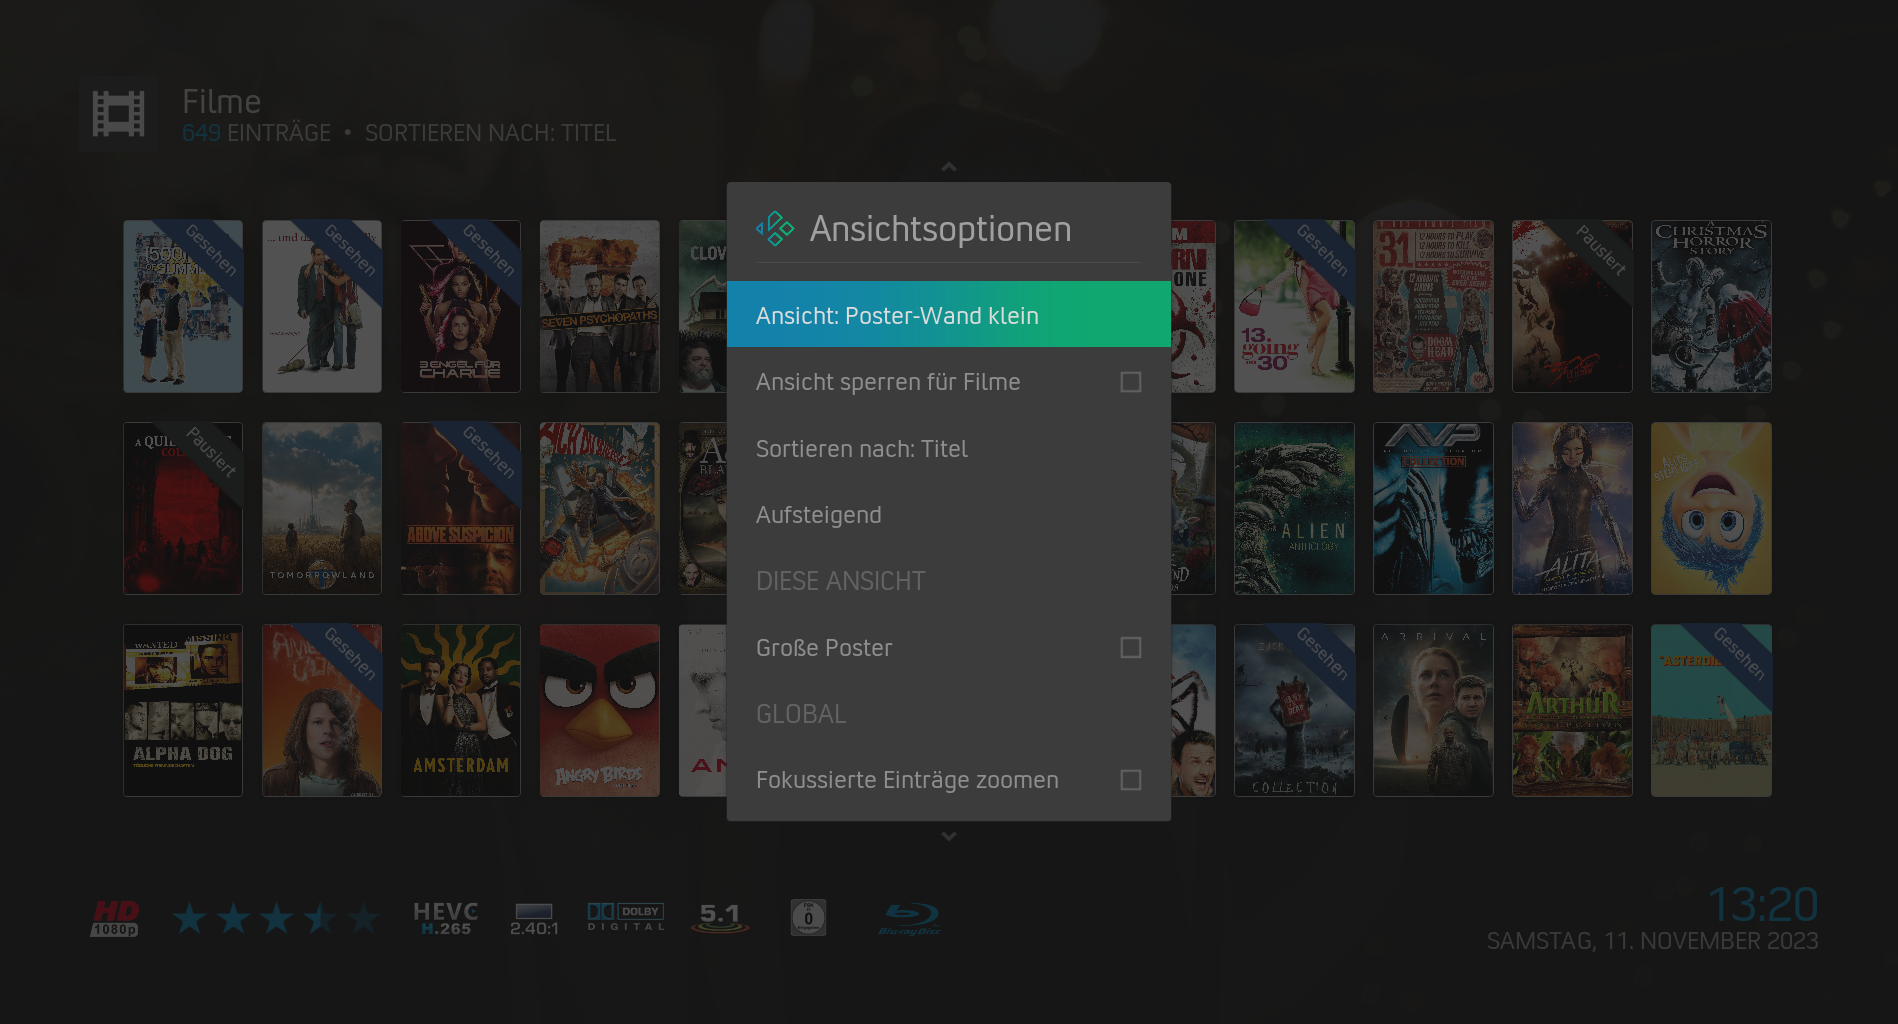Enable Fokussierte Einträge zoomen checkbox

1131,780
